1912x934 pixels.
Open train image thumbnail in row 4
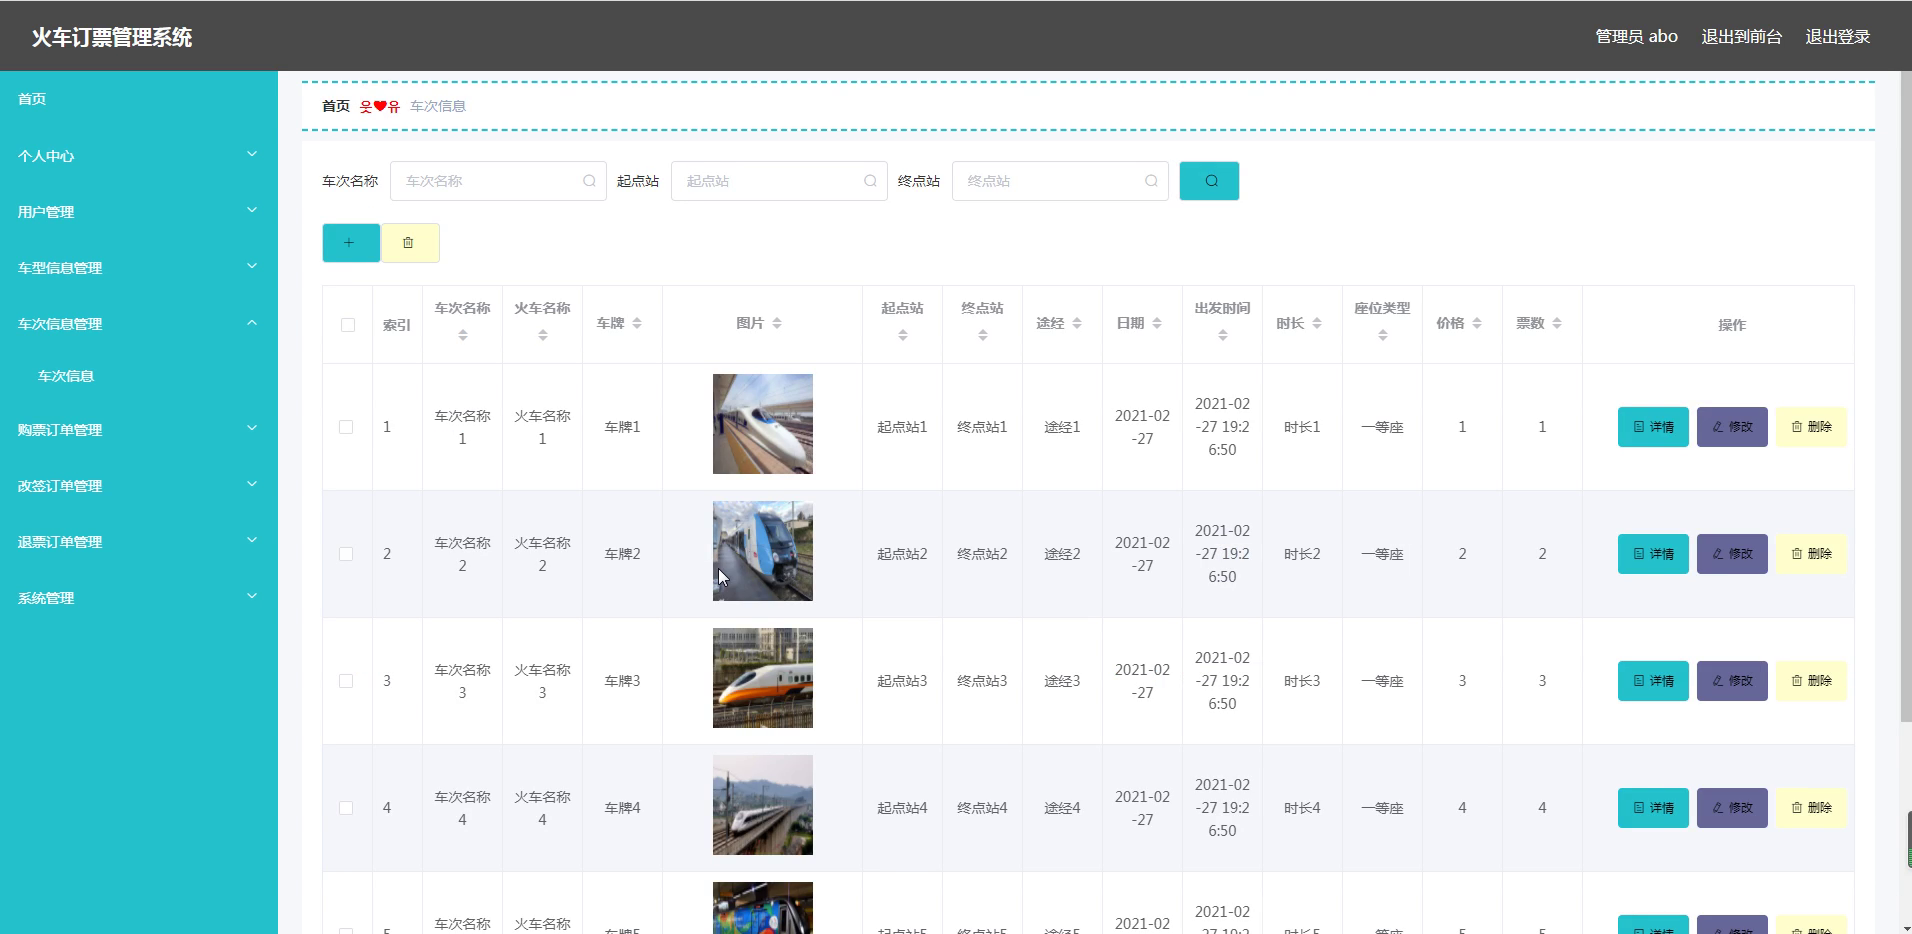[x=763, y=805]
